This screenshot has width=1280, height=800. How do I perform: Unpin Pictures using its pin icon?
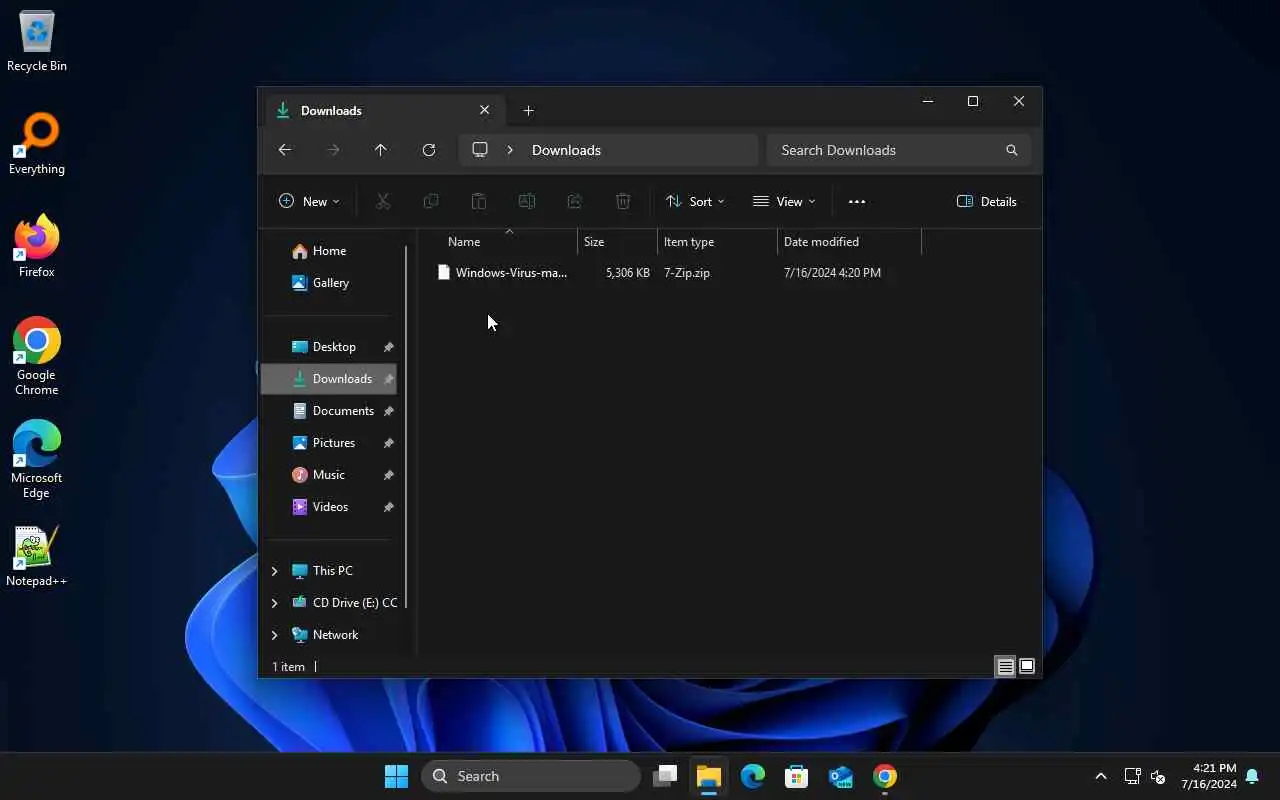pyautogui.click(x=388, y=443)
